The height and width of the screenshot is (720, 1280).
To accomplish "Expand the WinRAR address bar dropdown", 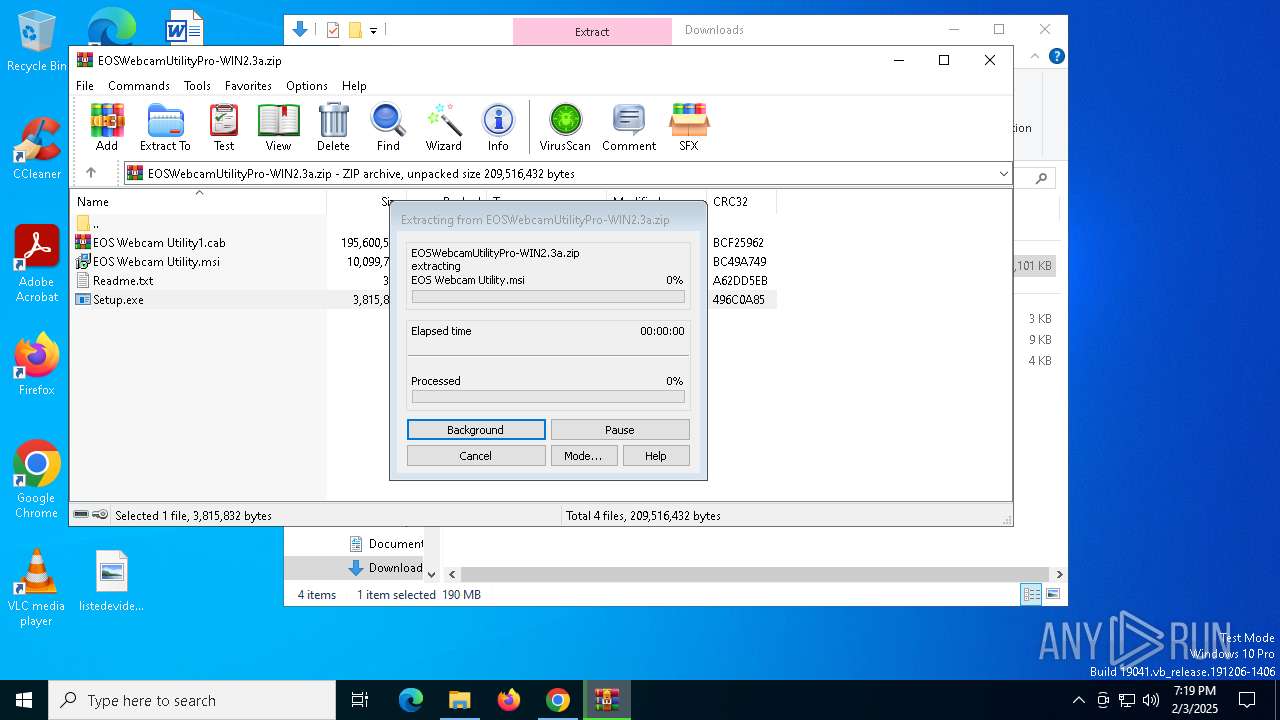I will (1003, 174).
